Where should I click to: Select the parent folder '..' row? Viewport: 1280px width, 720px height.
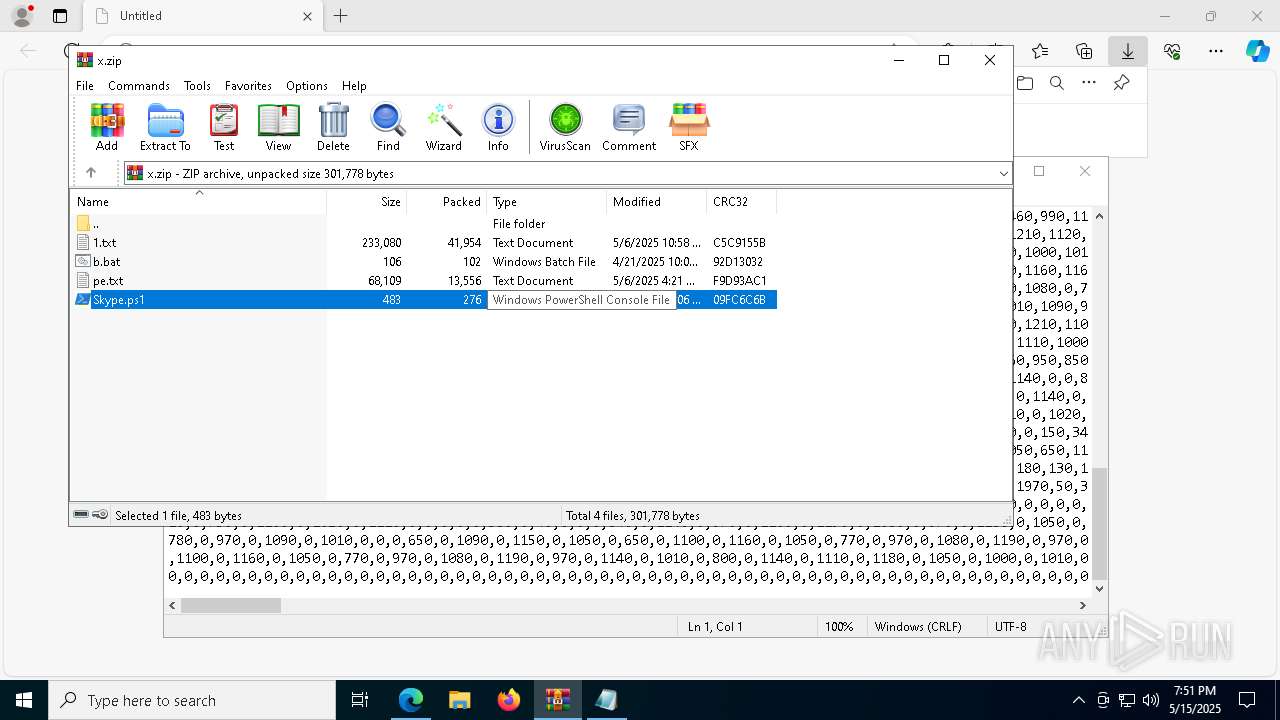424,224
